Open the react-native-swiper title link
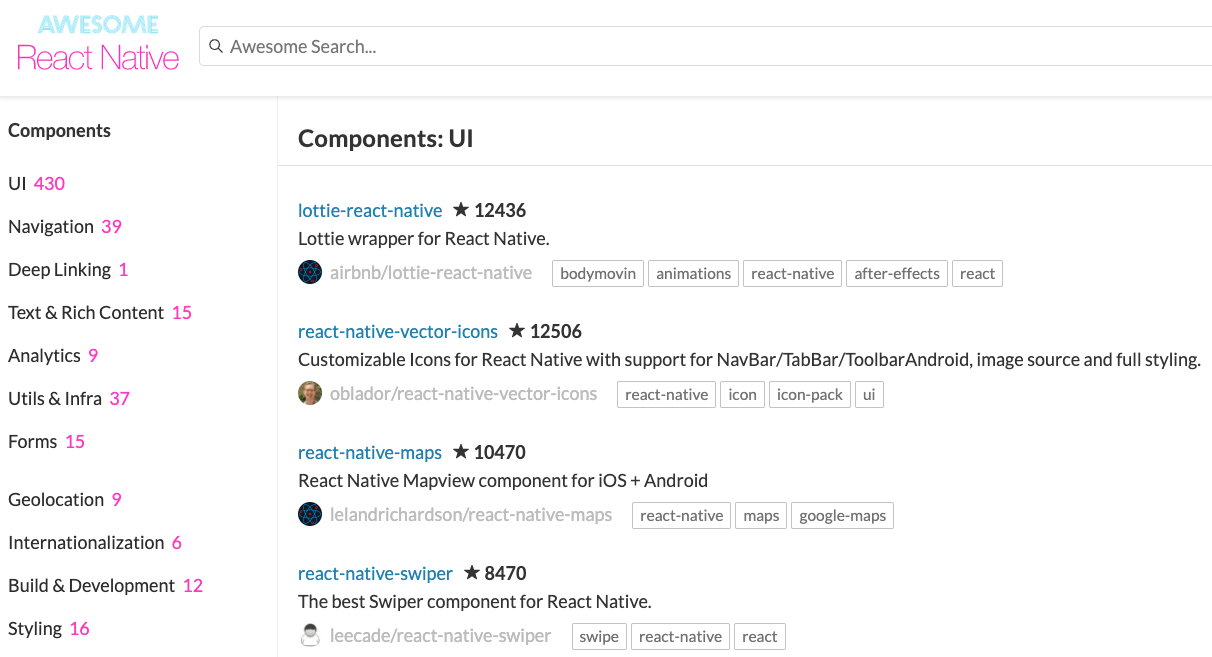Image resolution: width=1212 pixels, height=657 pixels. pyautogui.click(x=375, y=573)
